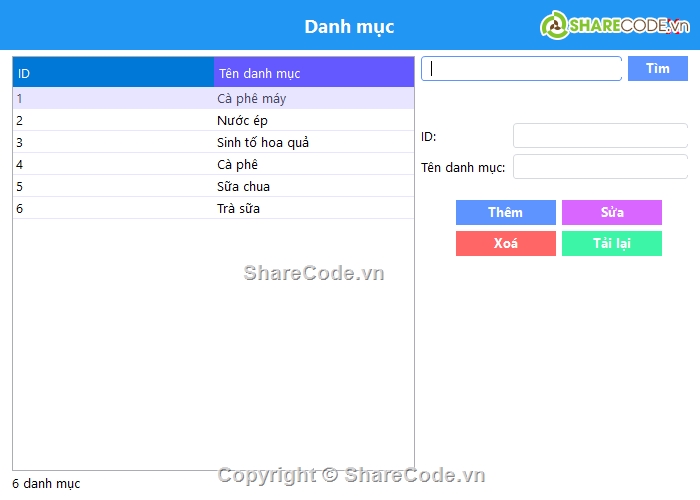This screenshot has width=700, height=500.
Task: Click the blue Thêm button
Action: tap(505, 213)
